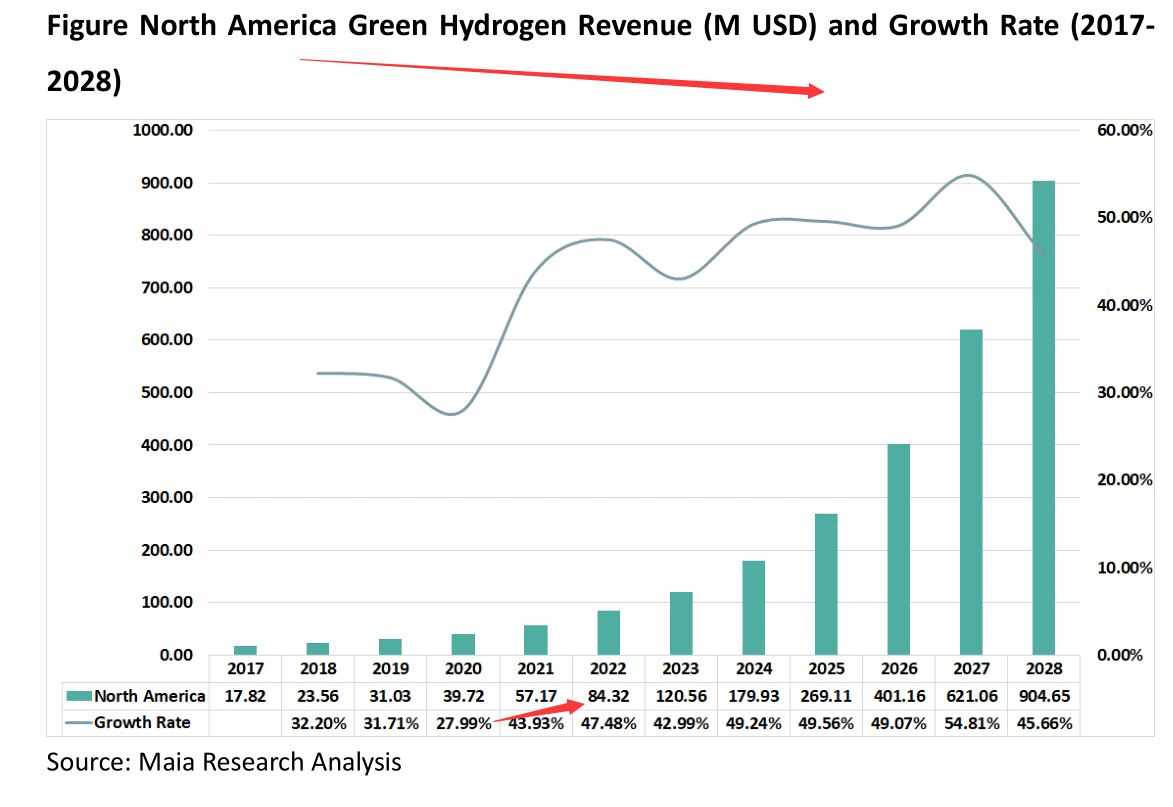Image resolution: width=1173 pixels, height=807 pixels.
Task: Click the 401.16 revenue cell for 2026
Action: click(x=899, y=696)
